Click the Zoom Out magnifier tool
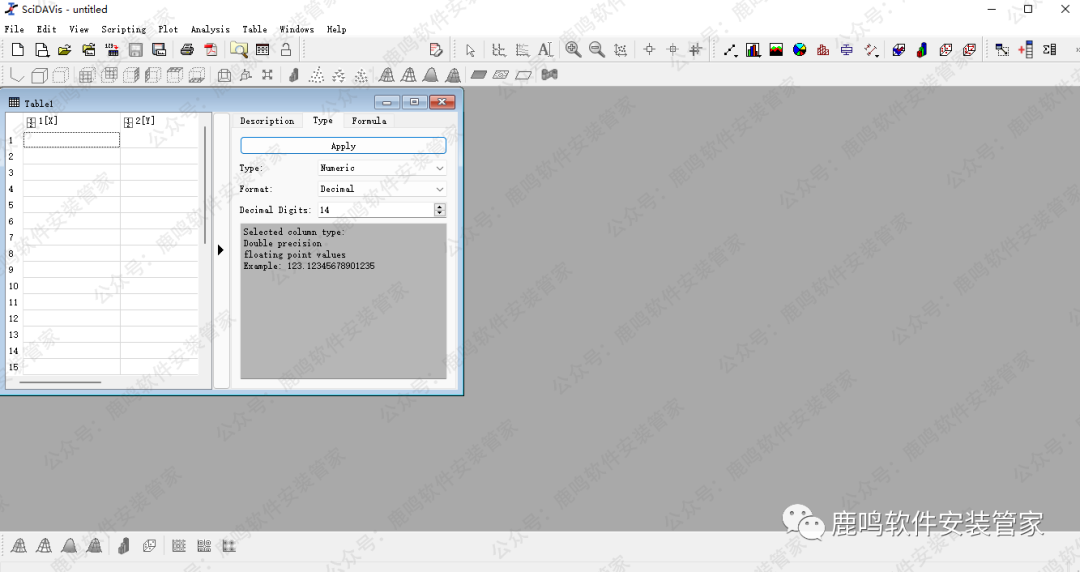This screenshot has width=1080, height=572. pos(597,50)
